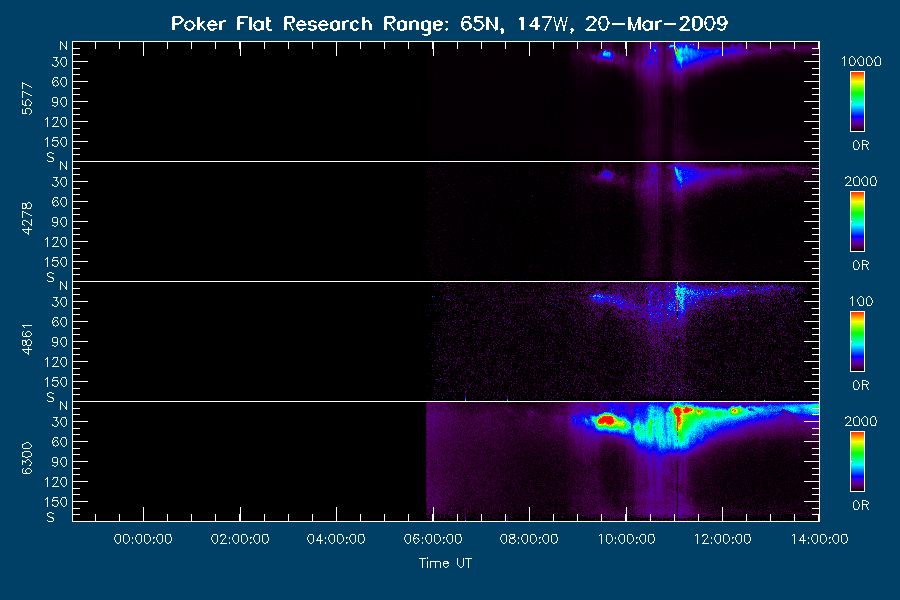Image resolution: width=900 pixels, height=600 pixels.
Task: Click the Time UT axis title
Action: pos(445,563)
